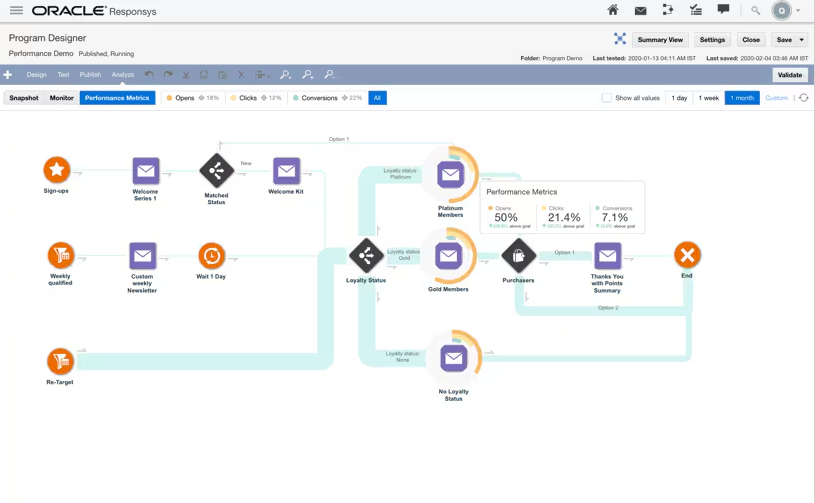Open the speech bubble messages icon
The width and height of the screenshot is (815, 503).
tap(723, 10)
